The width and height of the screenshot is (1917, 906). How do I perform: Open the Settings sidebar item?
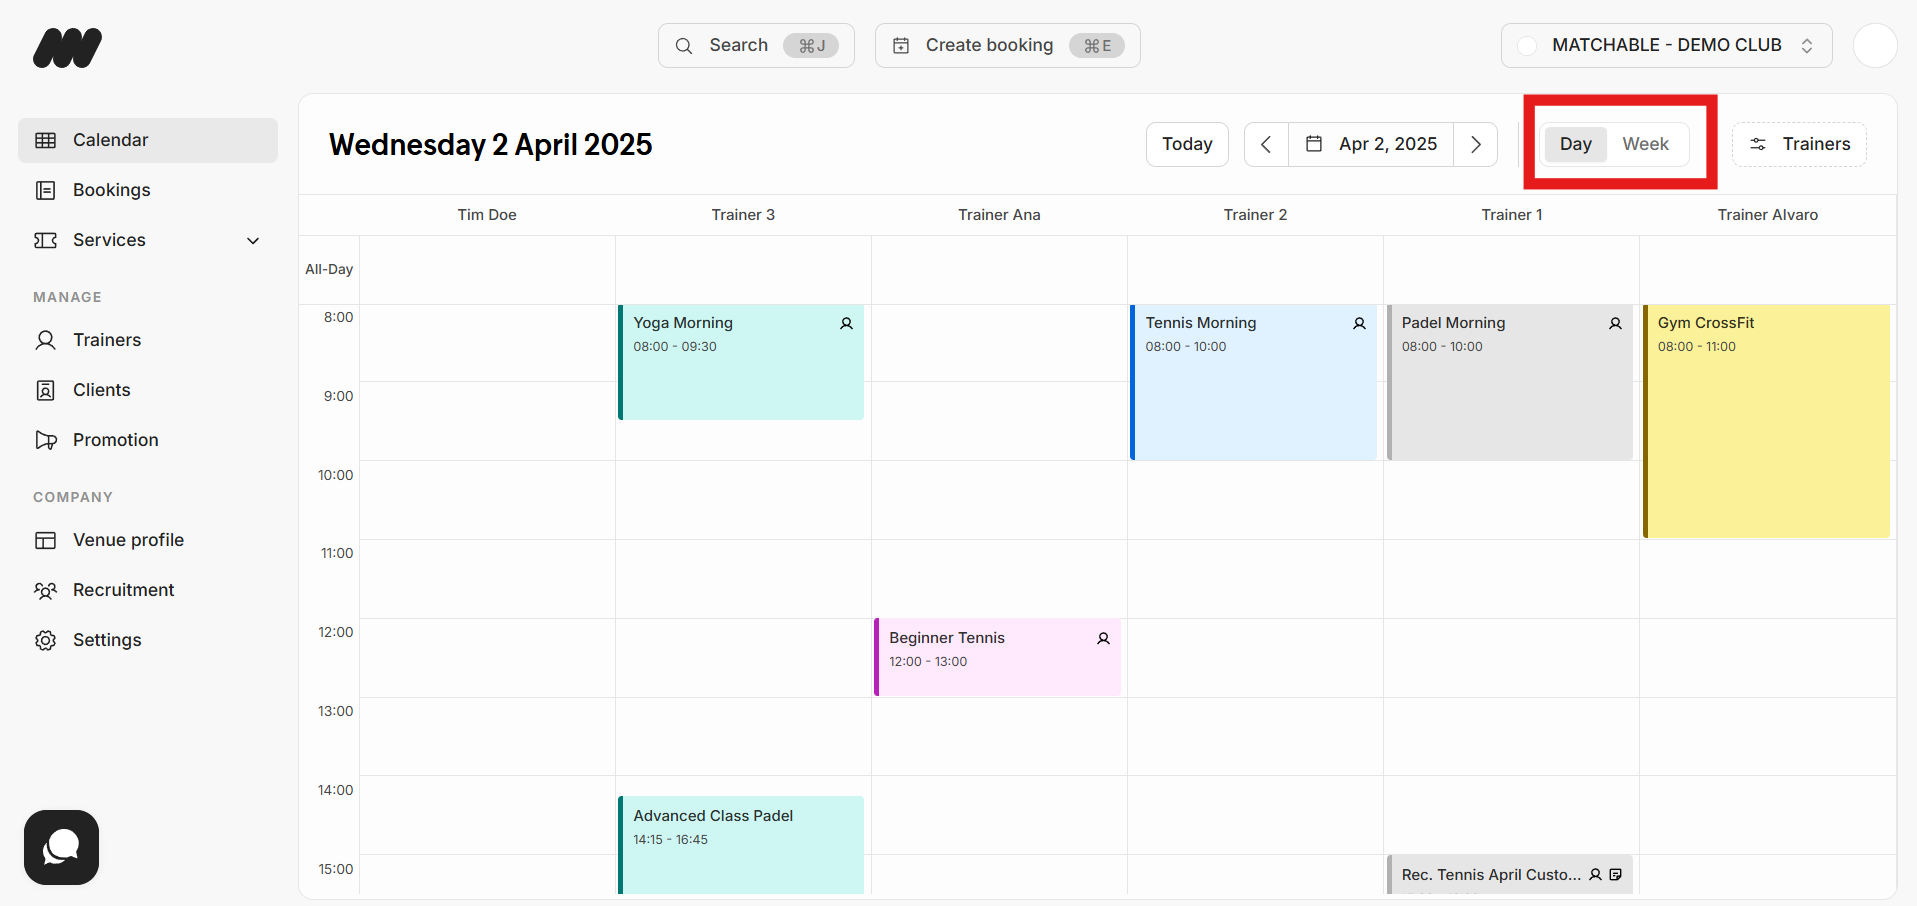[107, 640]
